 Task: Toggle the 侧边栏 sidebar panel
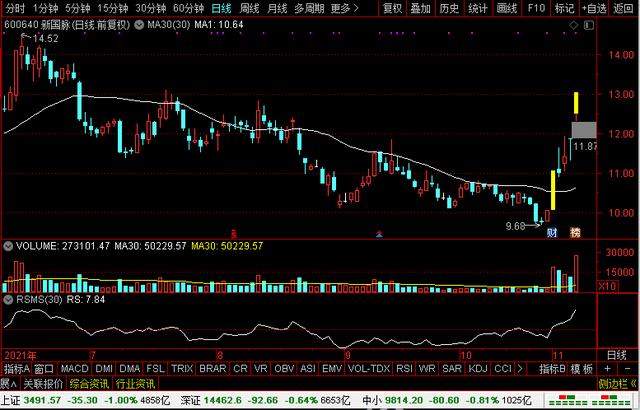[613, 383]
